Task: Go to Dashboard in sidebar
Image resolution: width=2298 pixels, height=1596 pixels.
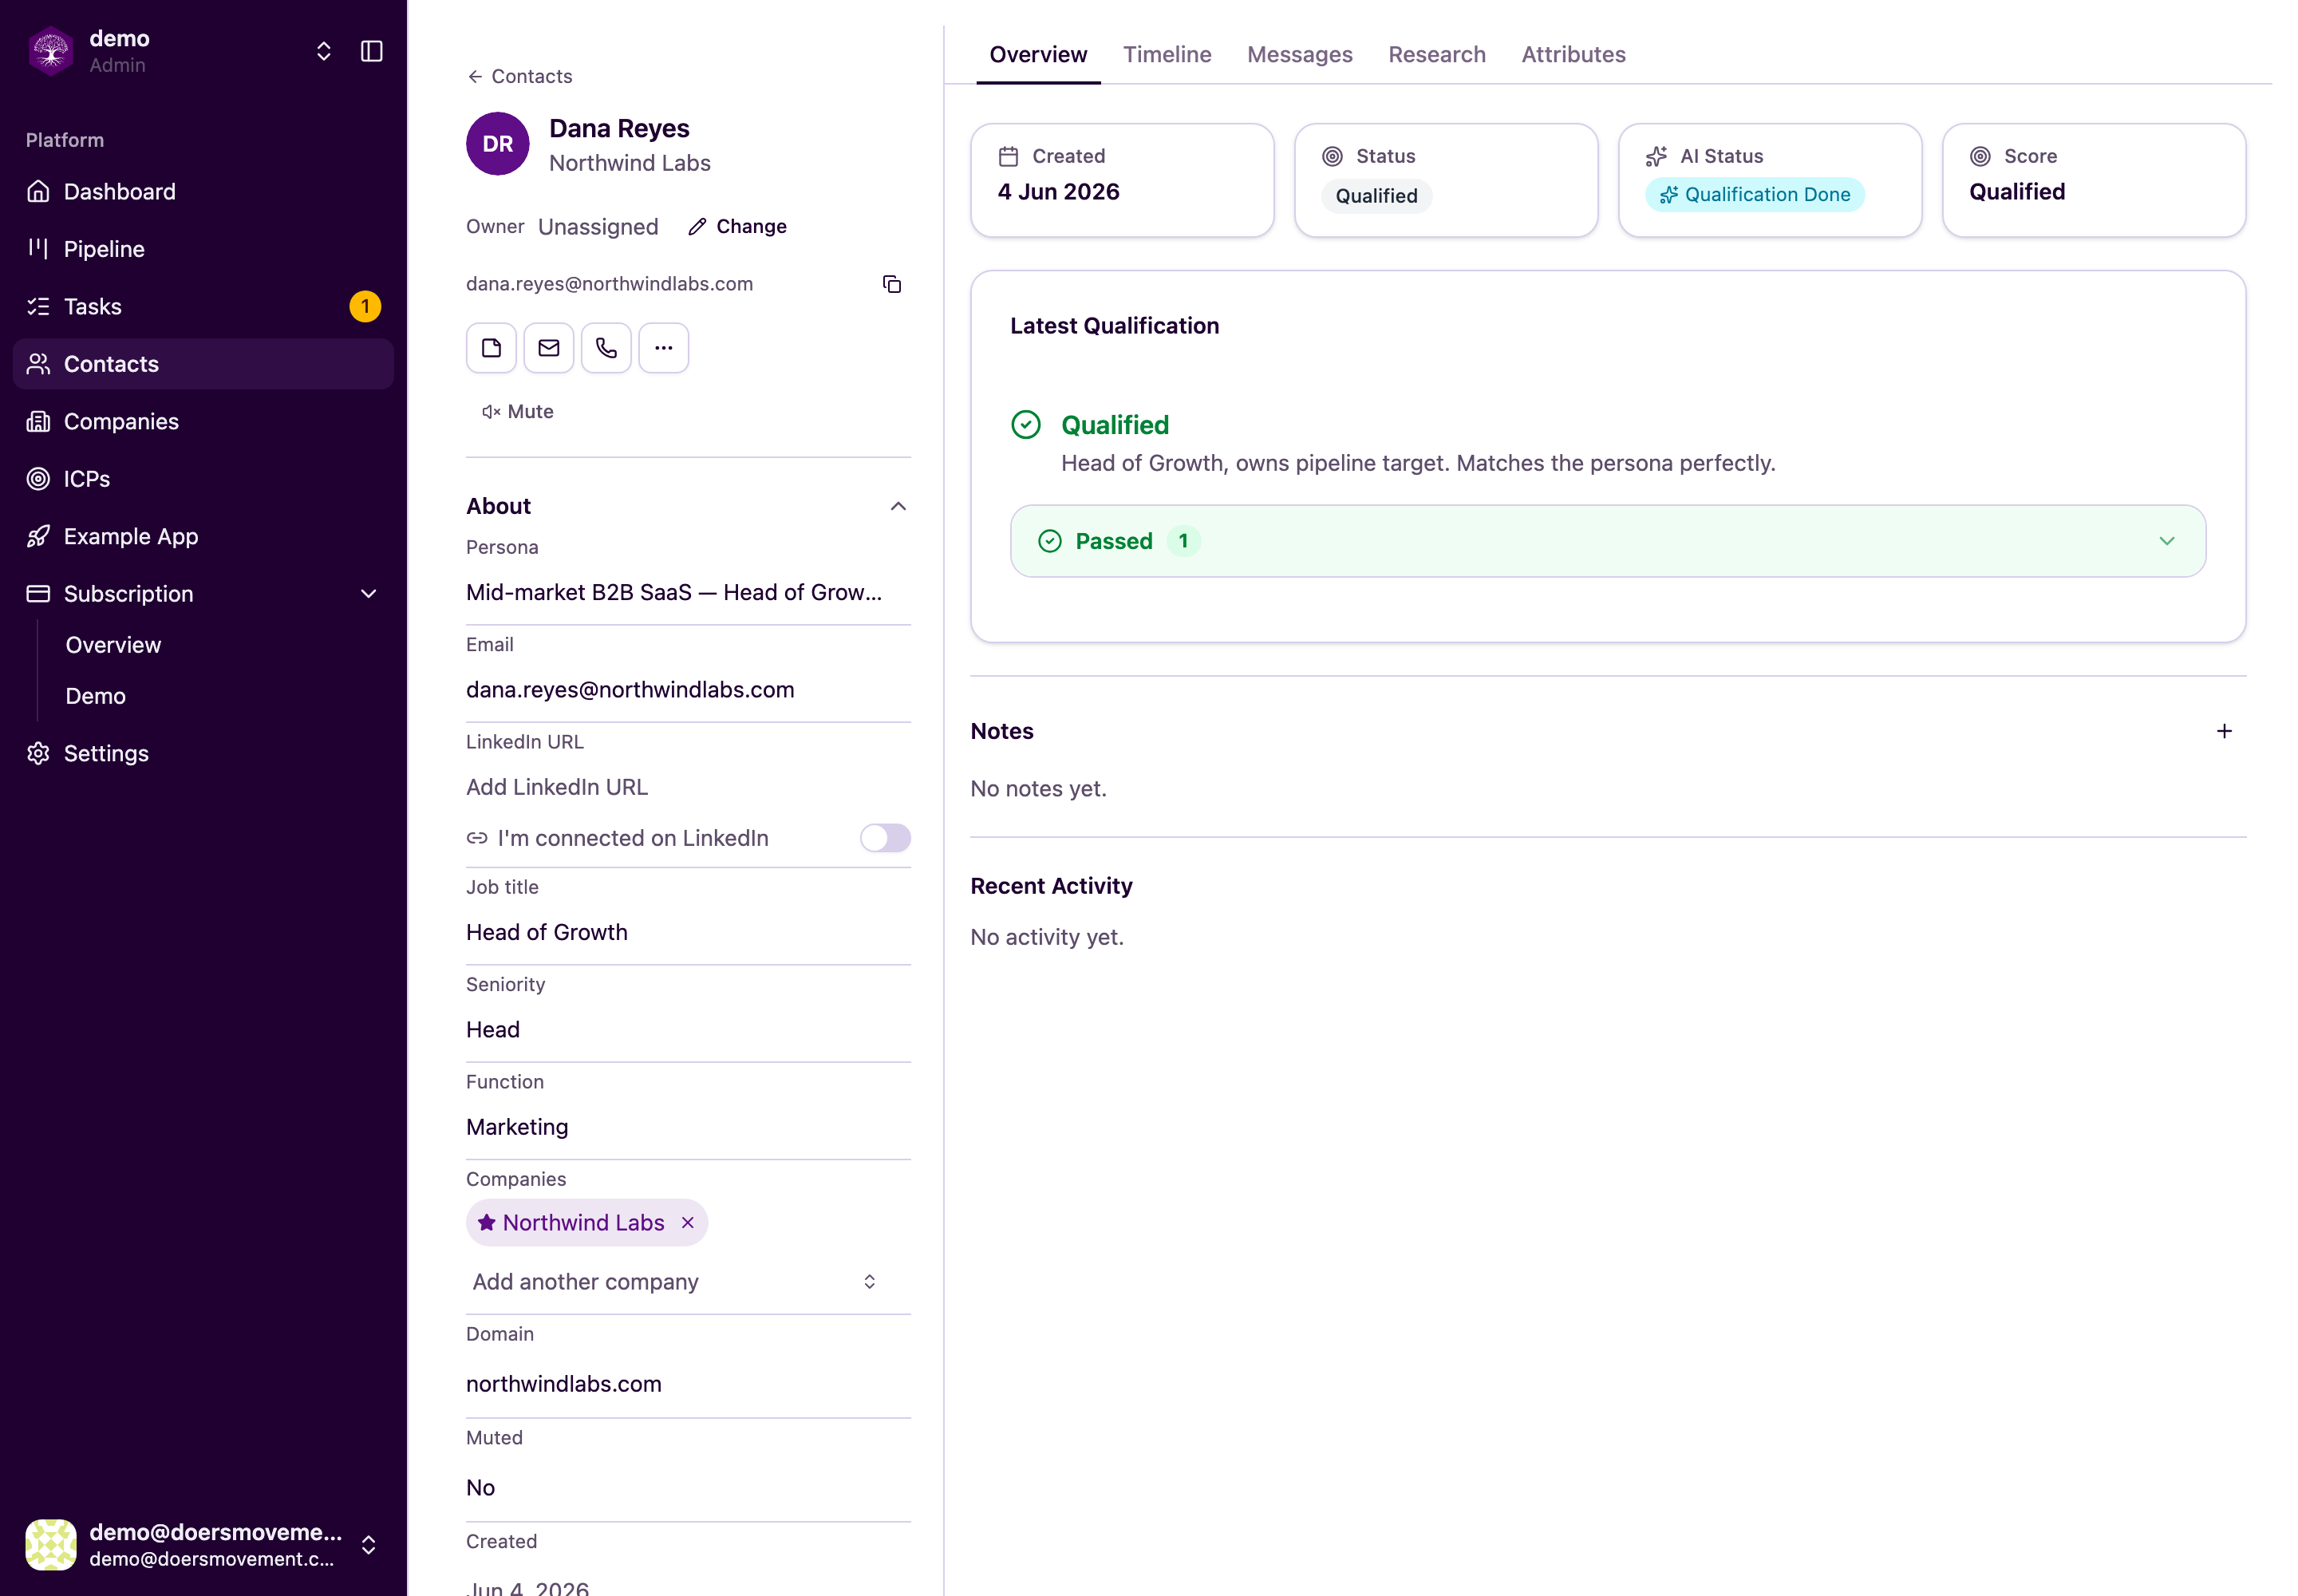Action: (x=203, y=191)
